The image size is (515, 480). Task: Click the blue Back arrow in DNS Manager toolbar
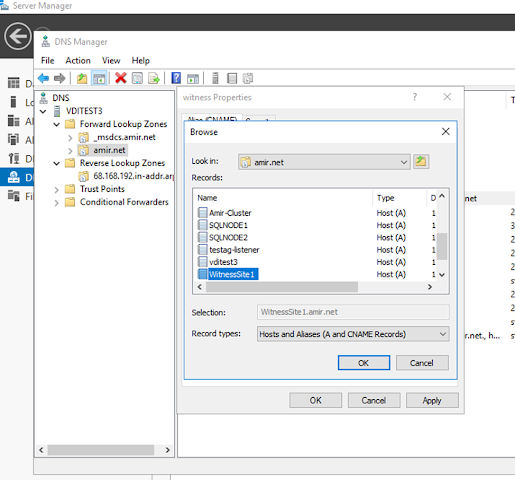pyautogui.click(x=43, y=78)
